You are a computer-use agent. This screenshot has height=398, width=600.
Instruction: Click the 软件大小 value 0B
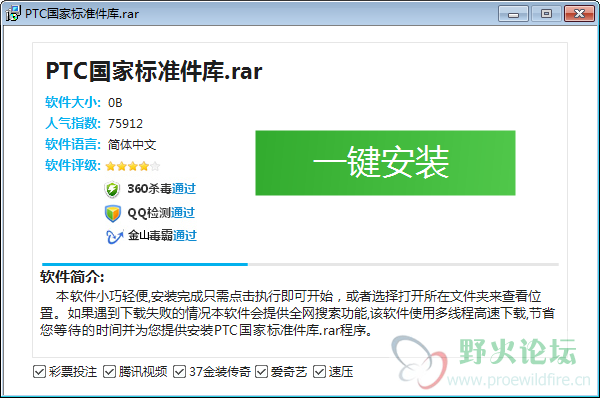click(x=115, y=103)
